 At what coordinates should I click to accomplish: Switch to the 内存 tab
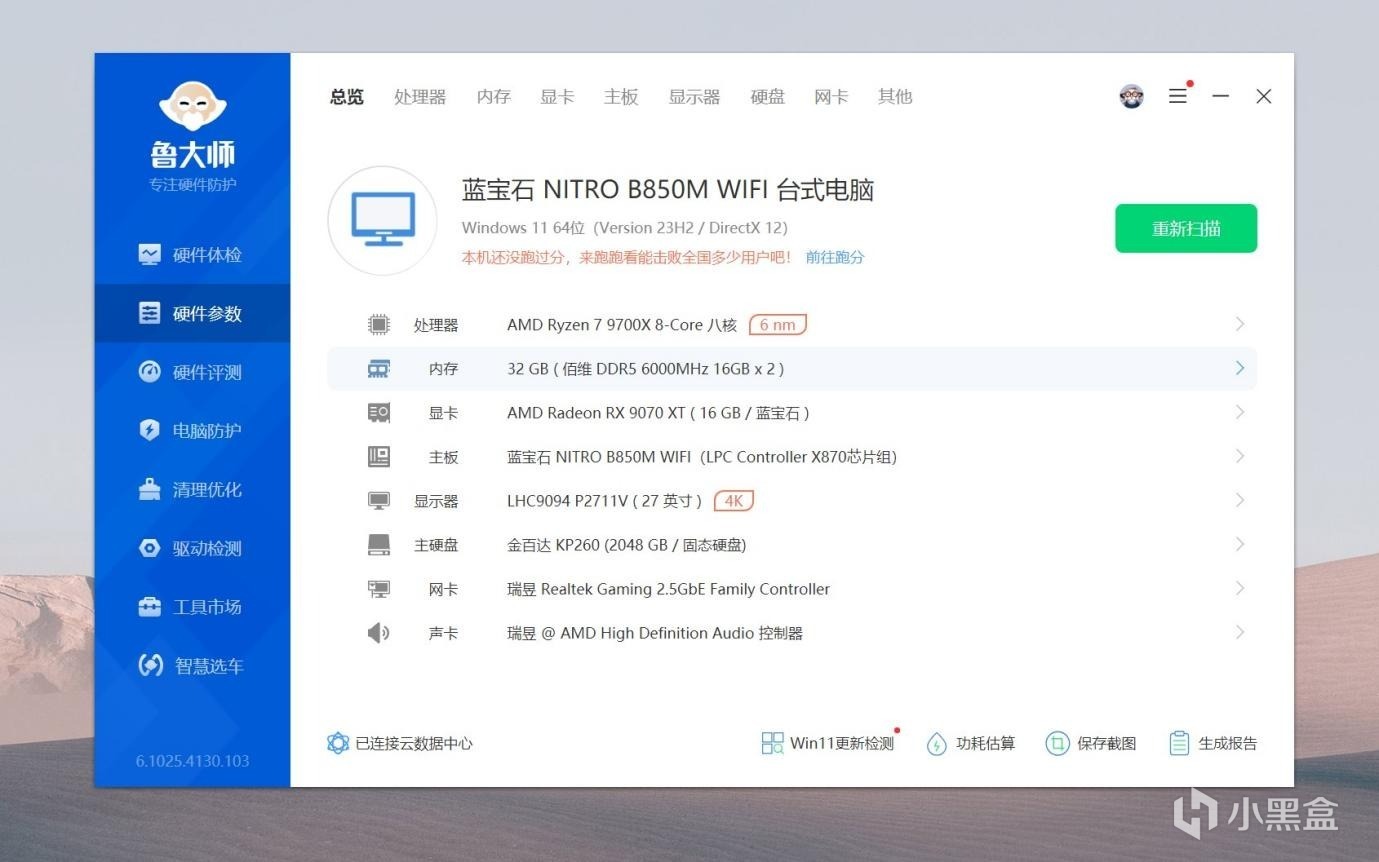click(494, 97)
